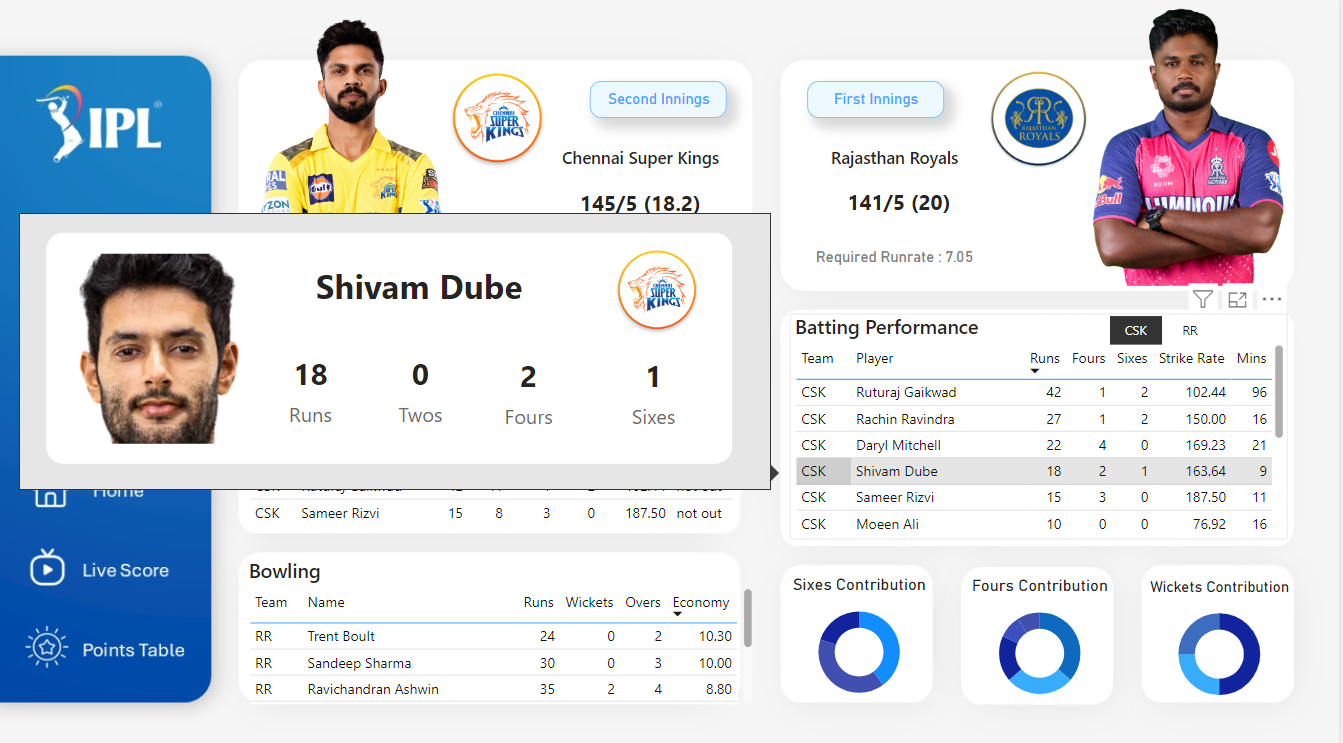Sort batting table by Fours column
Image resolution: width=1343 pixels, height=743 pixels.
point(1088,358)
